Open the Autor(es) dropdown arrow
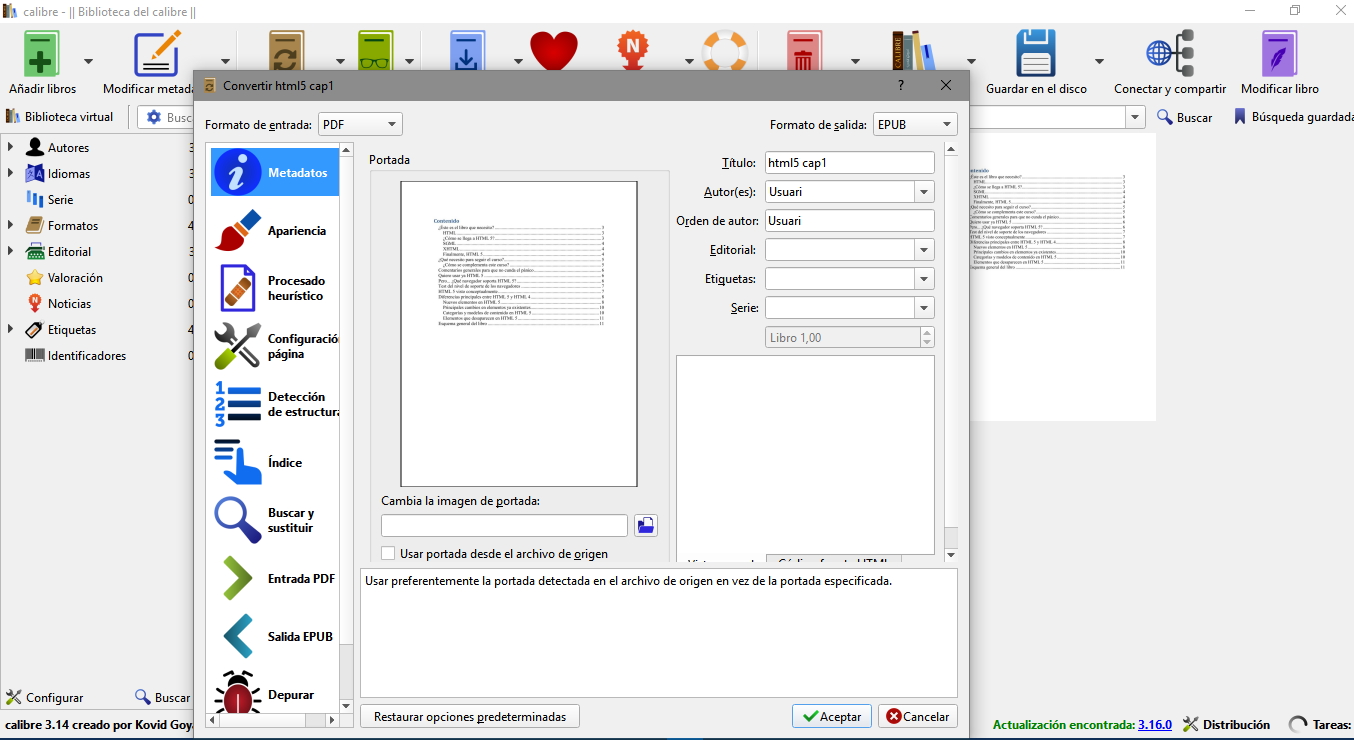Viewport: 1354px width, 740px height. click(924, 192)
